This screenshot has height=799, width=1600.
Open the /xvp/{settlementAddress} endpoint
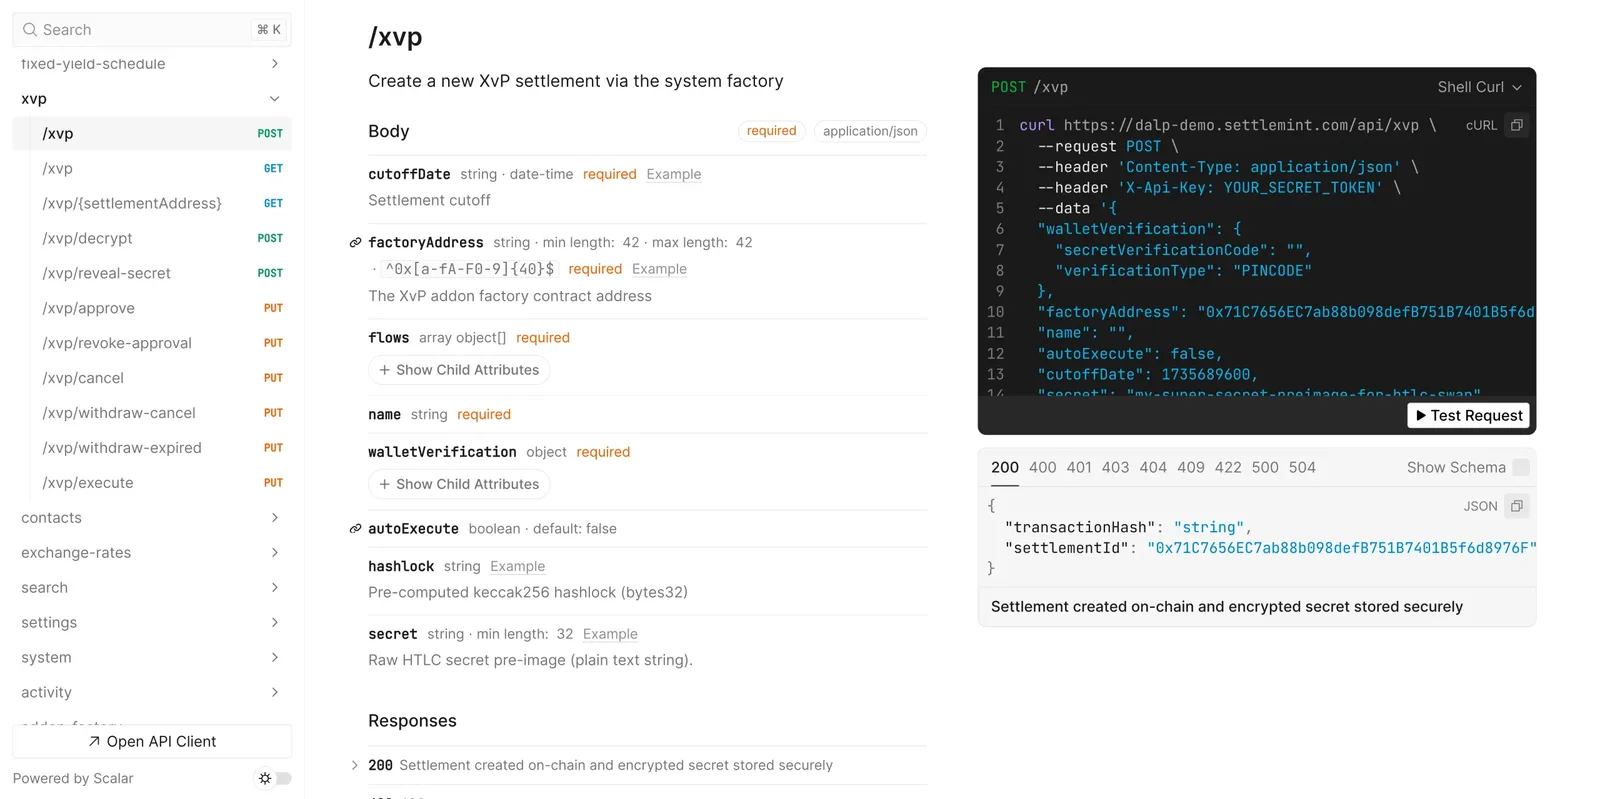pyautogui.click(x=152, y=203)
